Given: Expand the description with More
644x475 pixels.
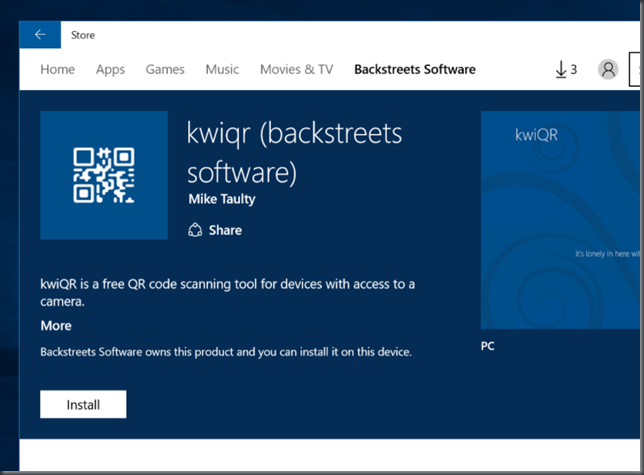Looking at the screenshot, I should [56, 326].
